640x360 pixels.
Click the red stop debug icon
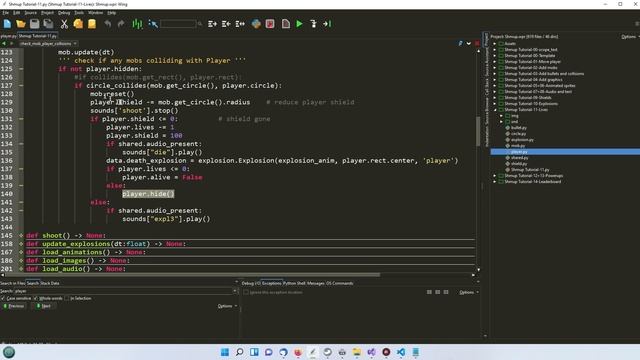point(270,24)
